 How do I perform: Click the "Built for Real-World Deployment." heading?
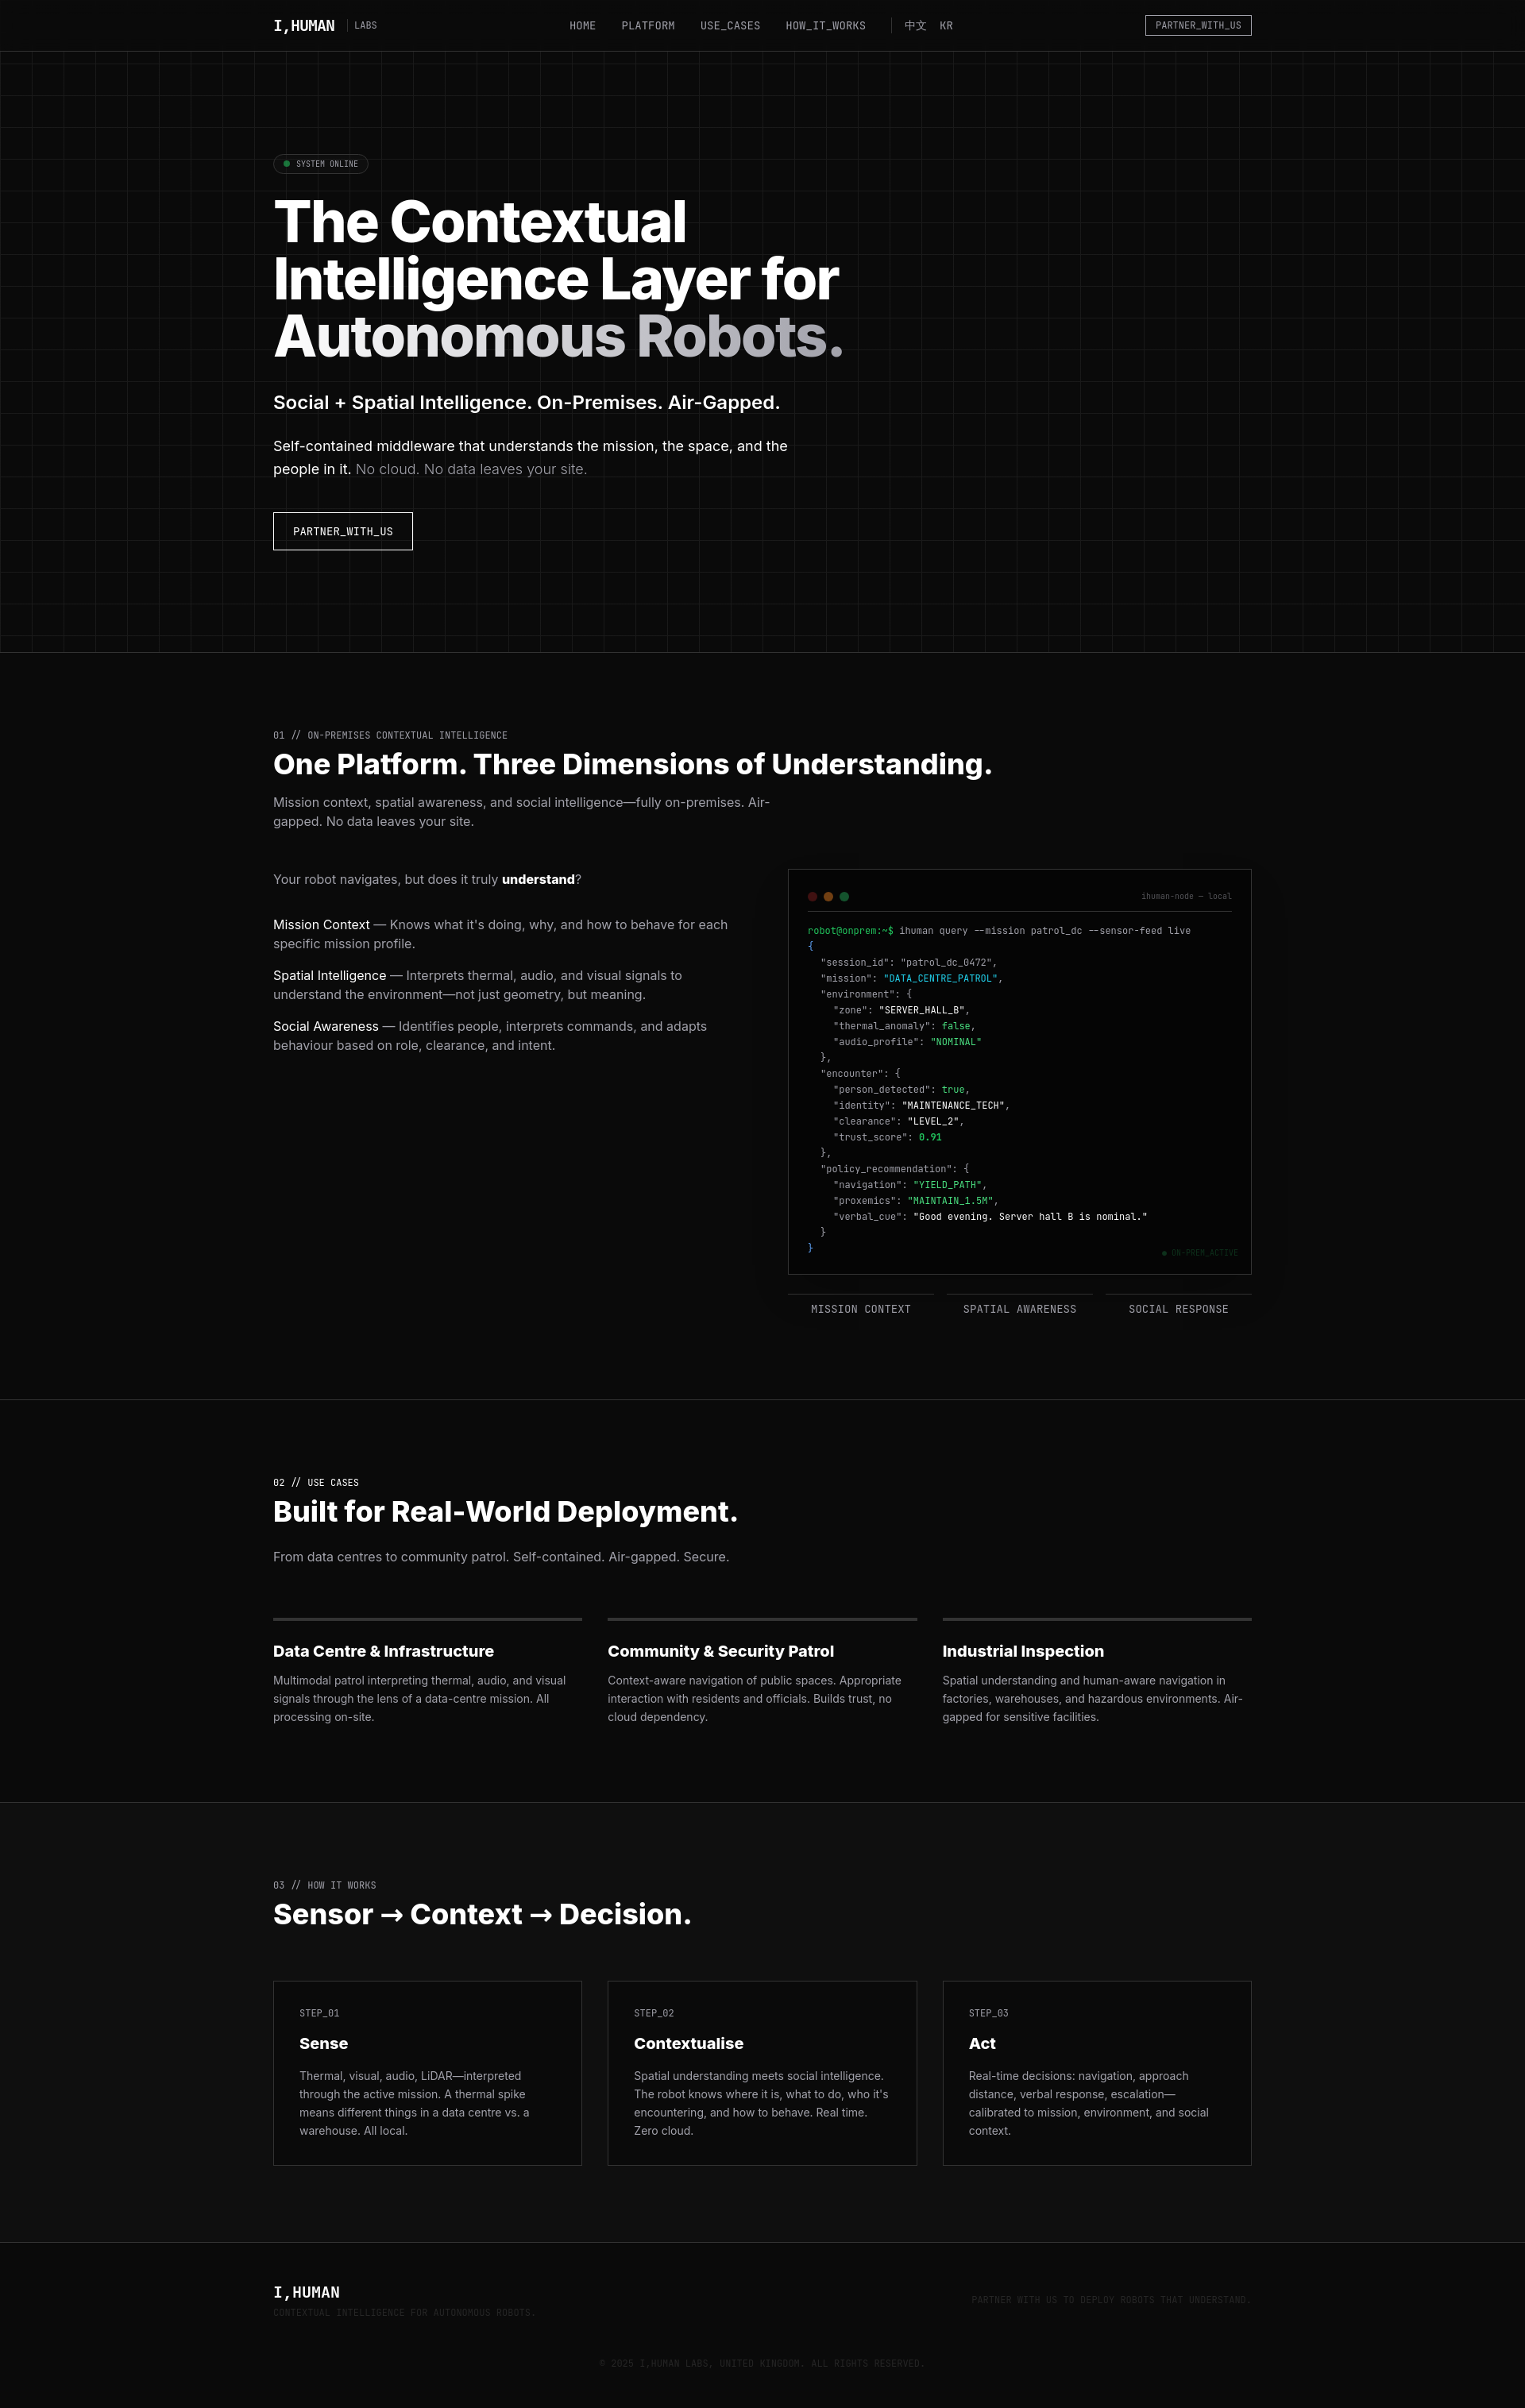tap(505, 1512)
